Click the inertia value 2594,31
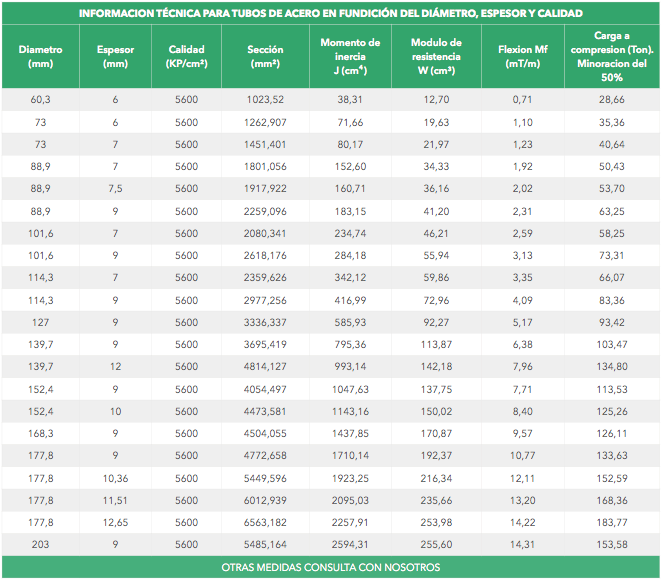Screen dimensions: 661x580 (350, 543)
